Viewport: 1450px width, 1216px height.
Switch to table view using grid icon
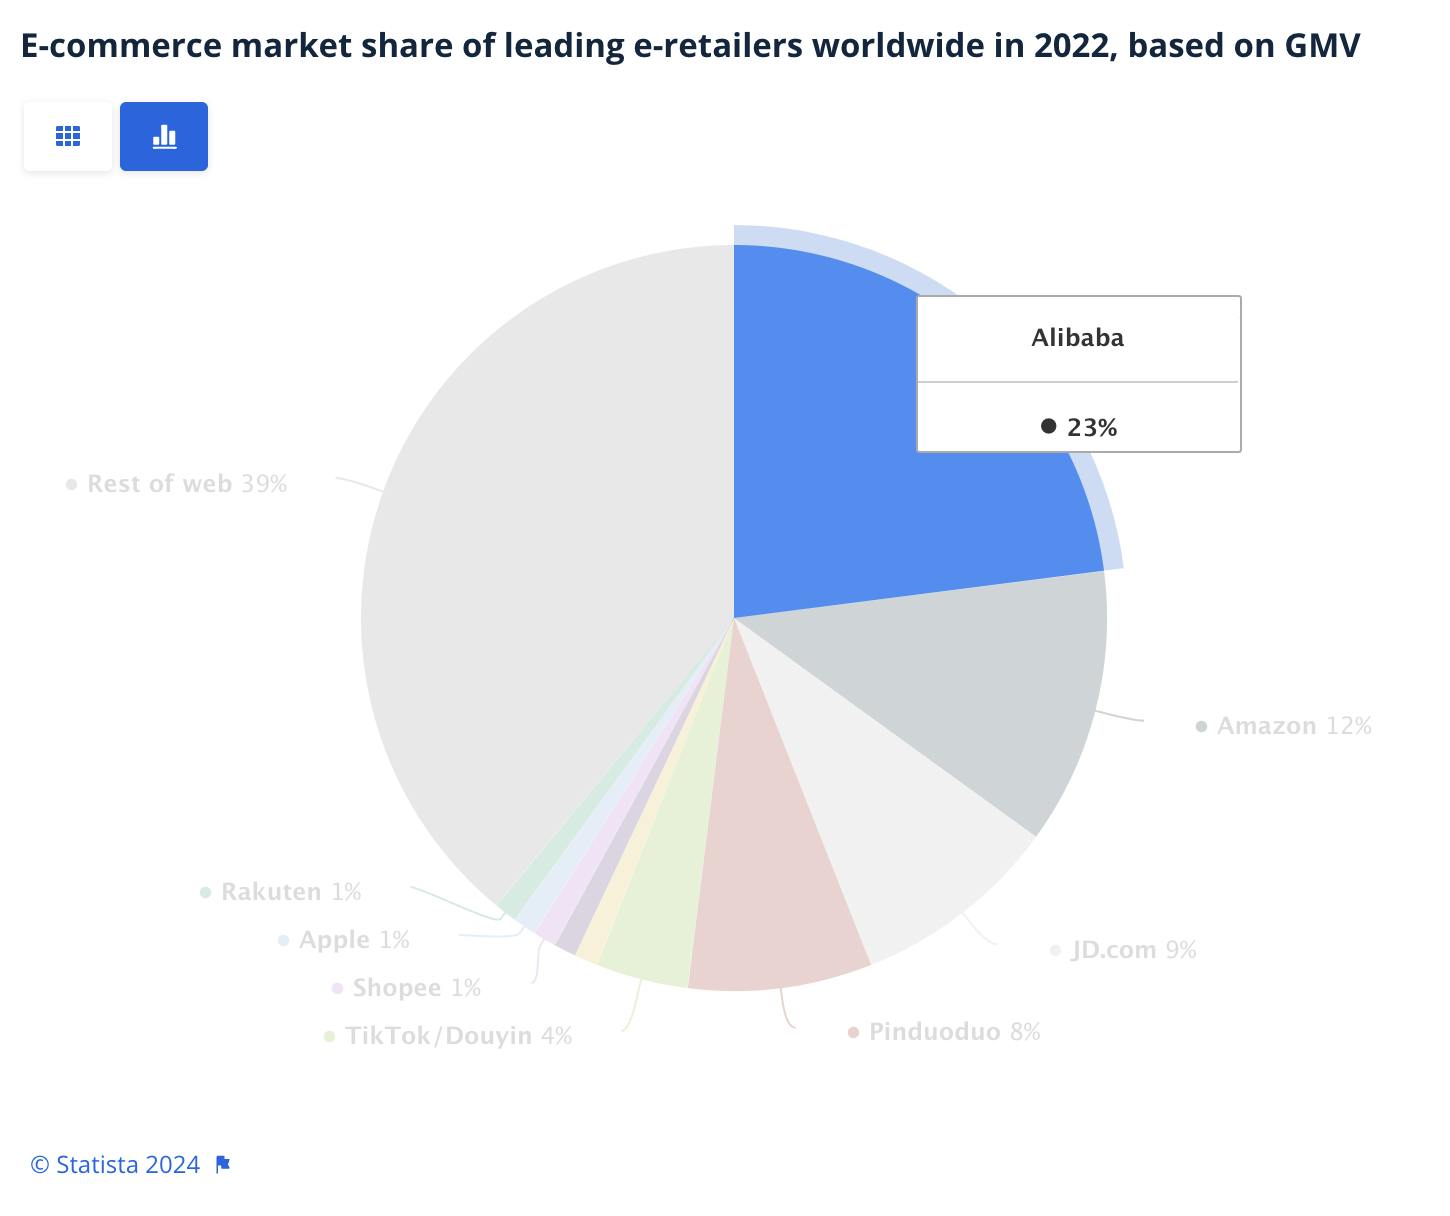point(67,136)
